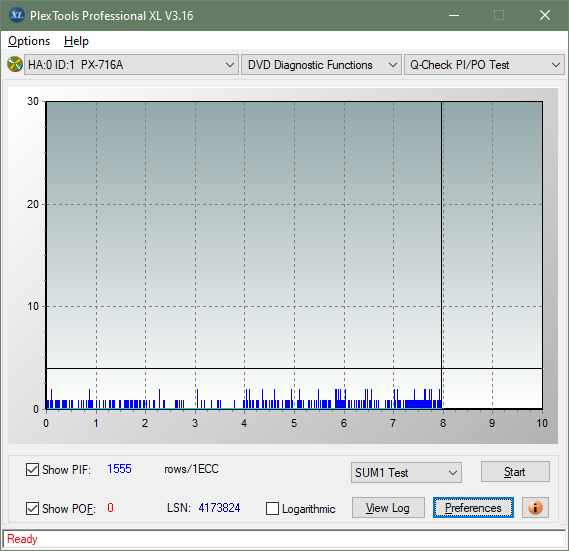Minimize the PlexTools window
This screenshot has width=569, height=551.
pos(454,15)
